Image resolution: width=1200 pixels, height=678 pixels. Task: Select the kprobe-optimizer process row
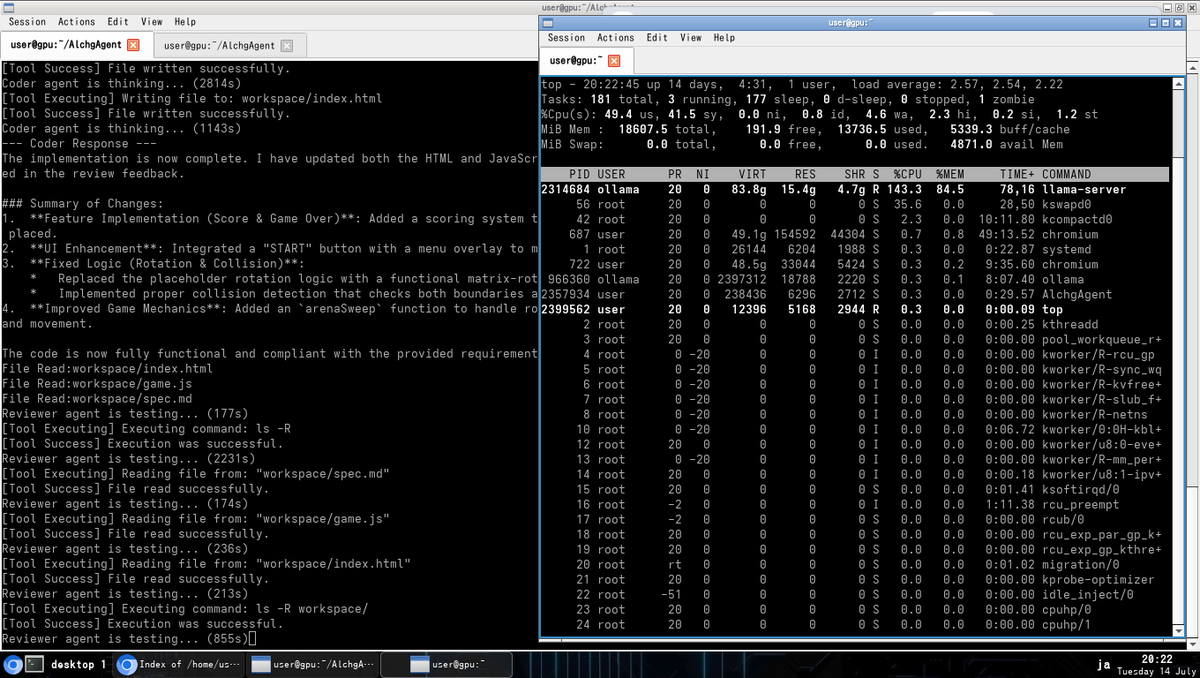(855, 579)
